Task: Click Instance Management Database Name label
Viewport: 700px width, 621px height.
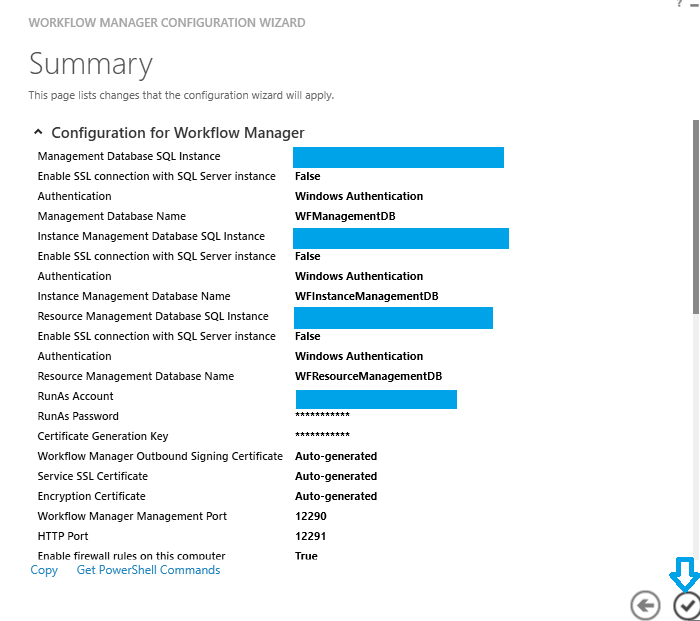Action: (x=134, y=296)
